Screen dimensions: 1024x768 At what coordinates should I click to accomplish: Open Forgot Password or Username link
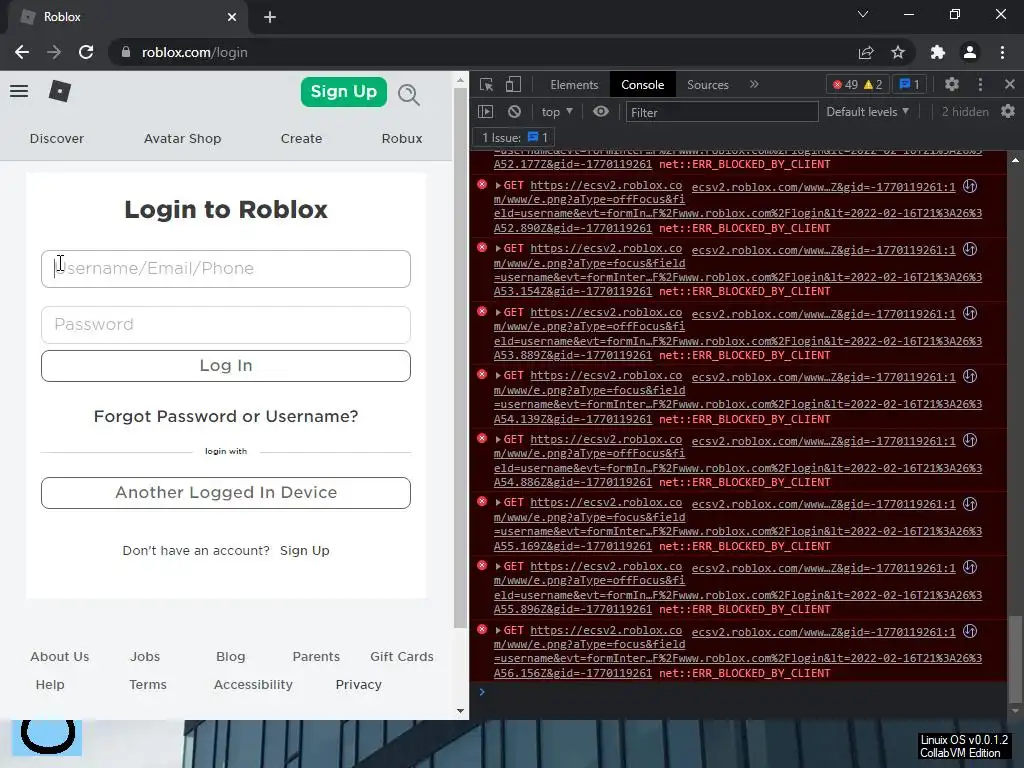pos(226,417)
